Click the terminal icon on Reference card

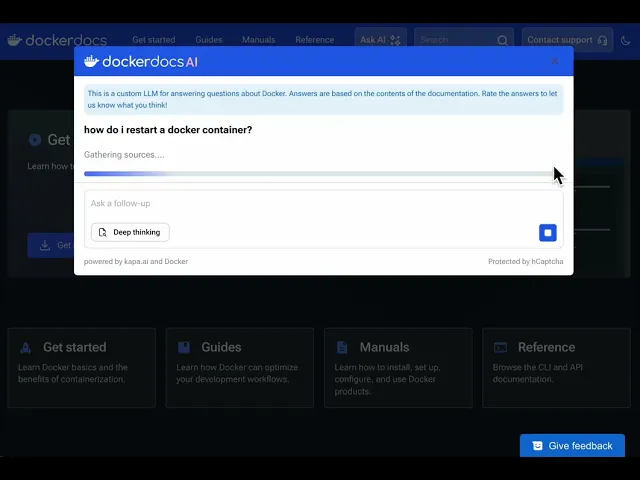(500, 347)
